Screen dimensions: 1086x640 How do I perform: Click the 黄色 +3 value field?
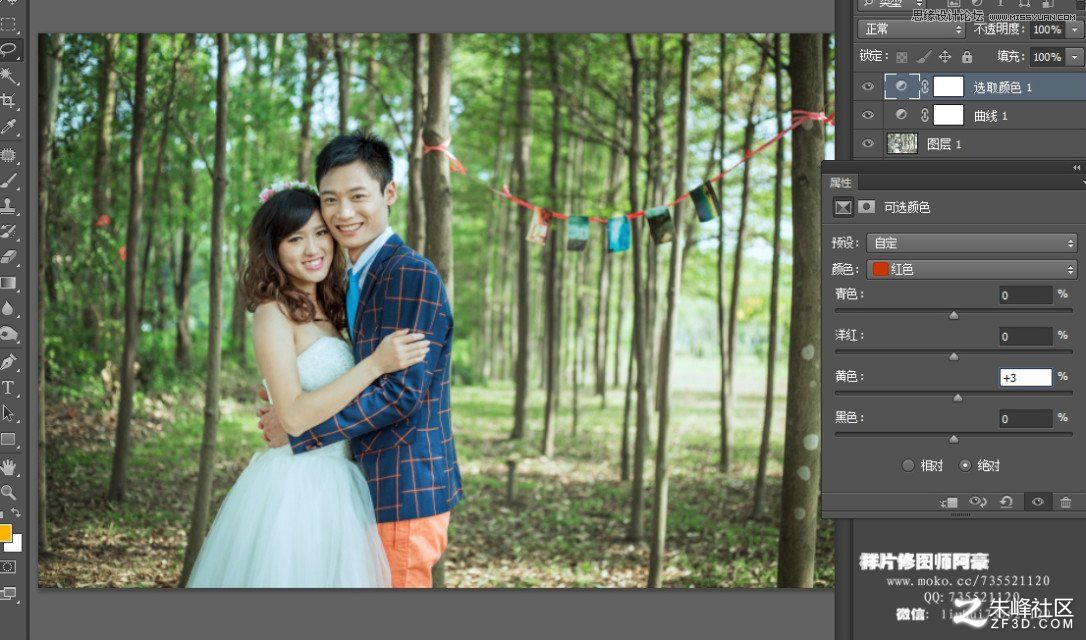coord(1025,377)
